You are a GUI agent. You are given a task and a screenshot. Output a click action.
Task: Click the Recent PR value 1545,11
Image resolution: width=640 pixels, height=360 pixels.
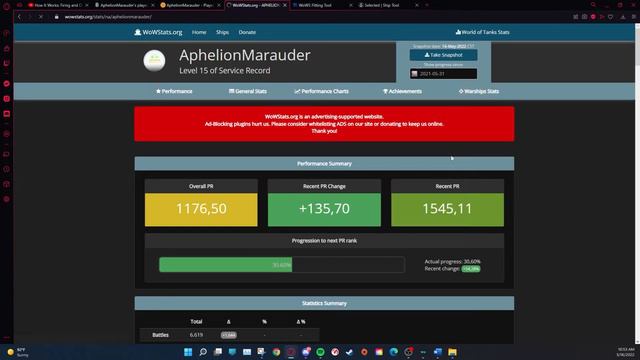pyautogui.click(x=447, y=209)
